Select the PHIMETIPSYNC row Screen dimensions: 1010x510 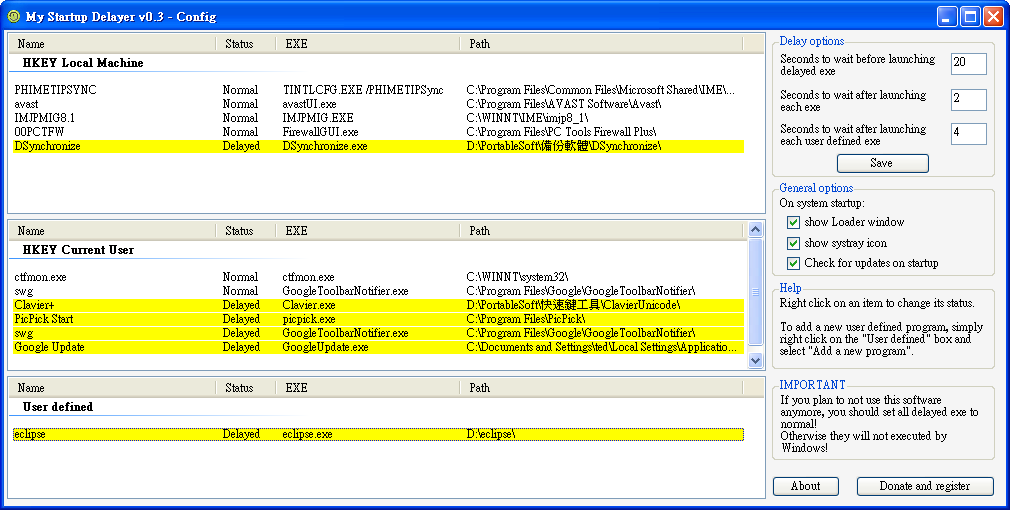click(379, 90)
